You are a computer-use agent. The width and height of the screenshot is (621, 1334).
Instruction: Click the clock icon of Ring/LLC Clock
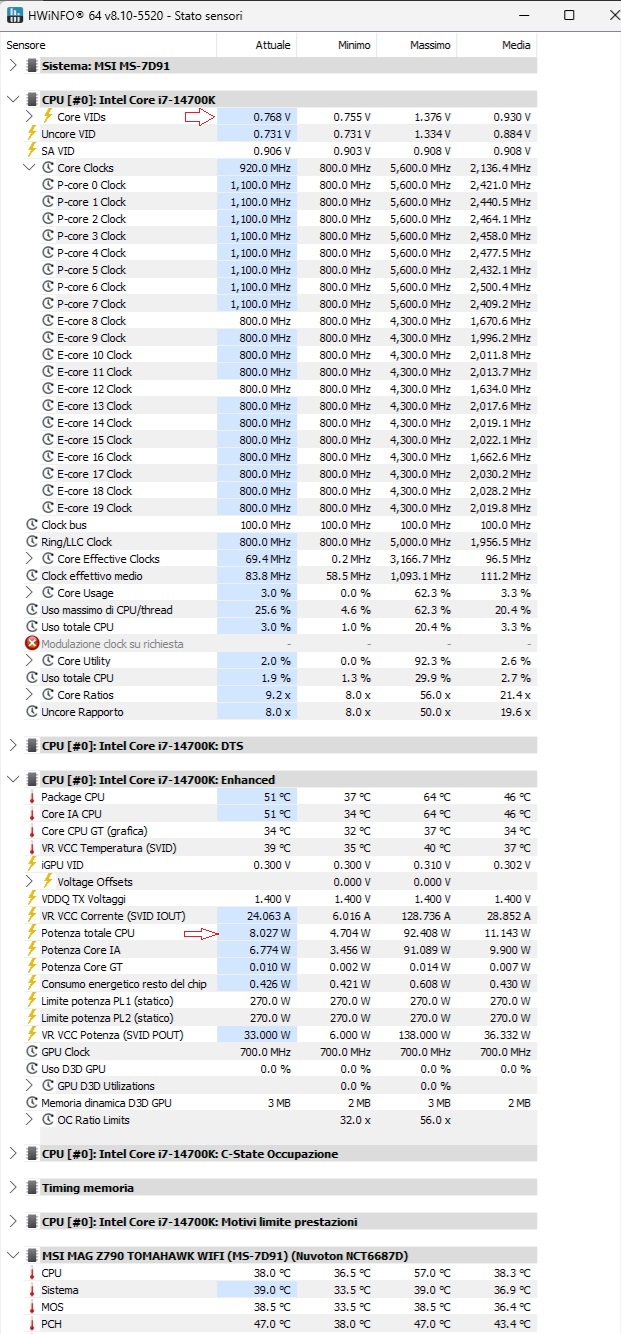click(31, 541)
